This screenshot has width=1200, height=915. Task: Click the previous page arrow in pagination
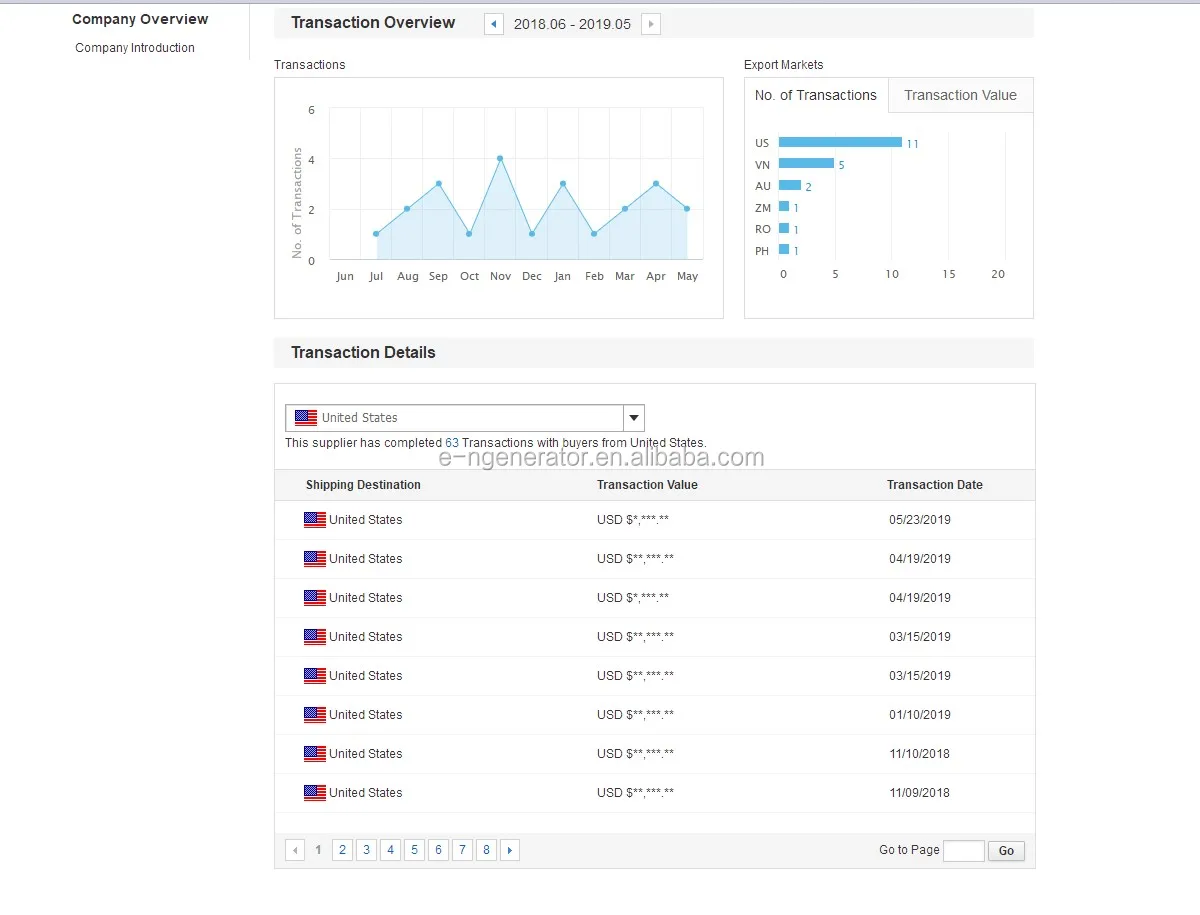click(x=295, y=850)
